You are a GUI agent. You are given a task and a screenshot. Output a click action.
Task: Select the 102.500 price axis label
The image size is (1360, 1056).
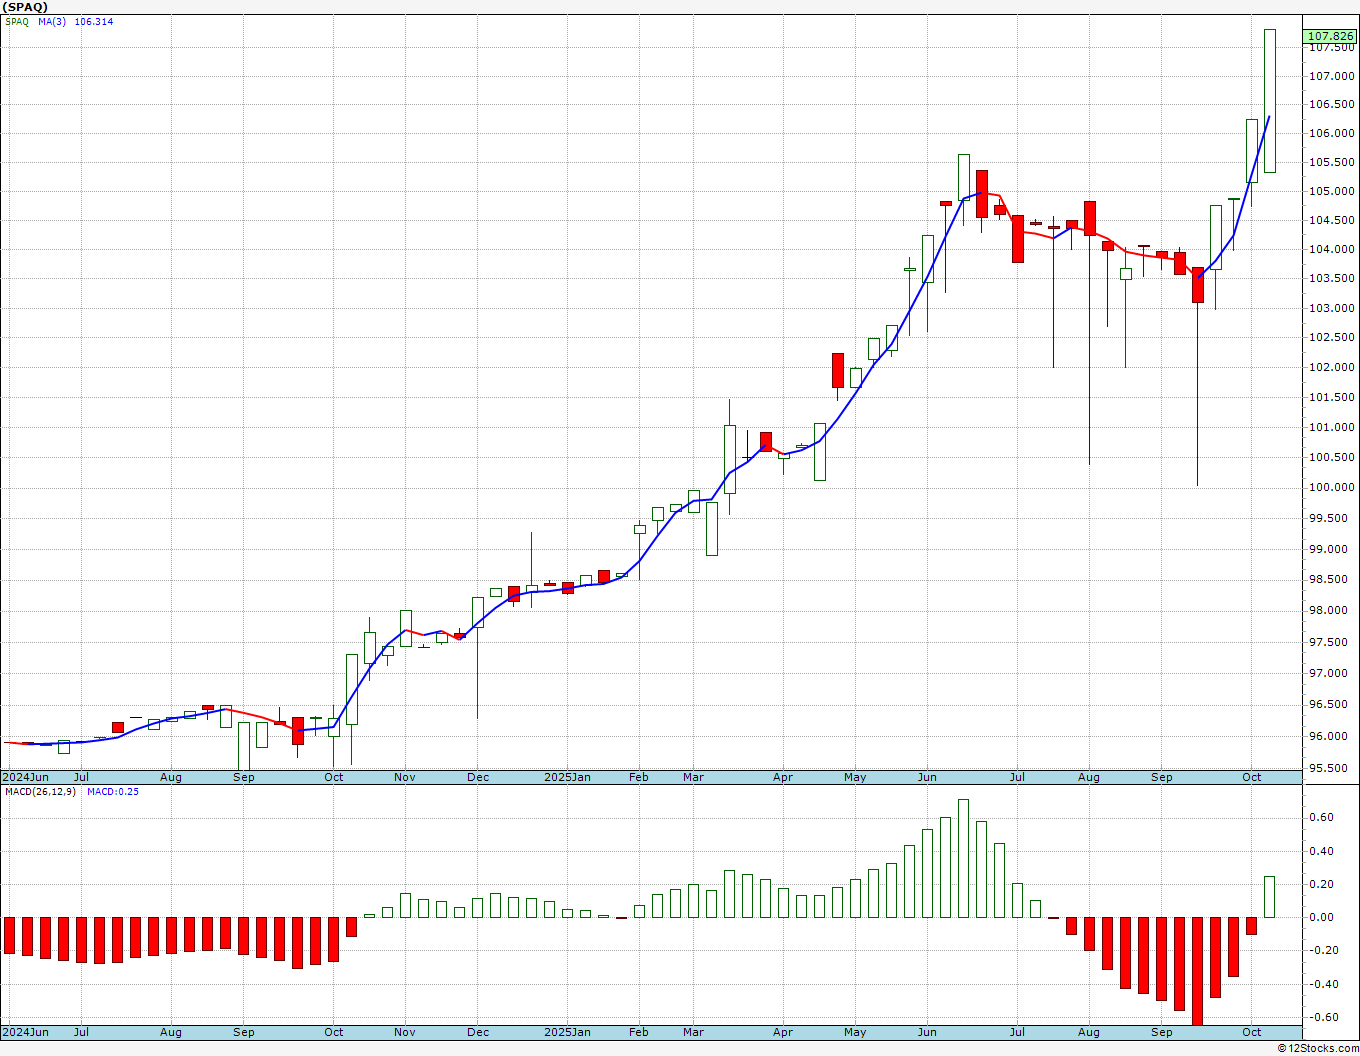(x=1332, y=338)
